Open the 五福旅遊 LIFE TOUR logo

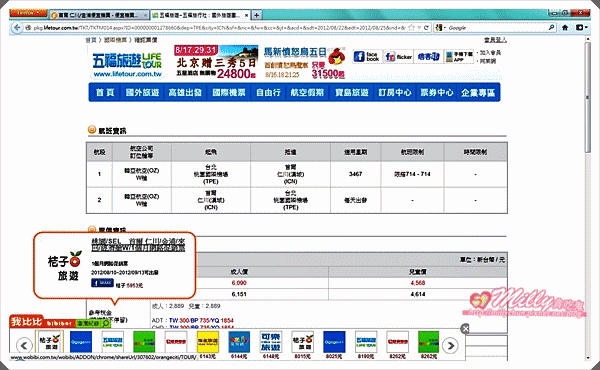point(127,64)
